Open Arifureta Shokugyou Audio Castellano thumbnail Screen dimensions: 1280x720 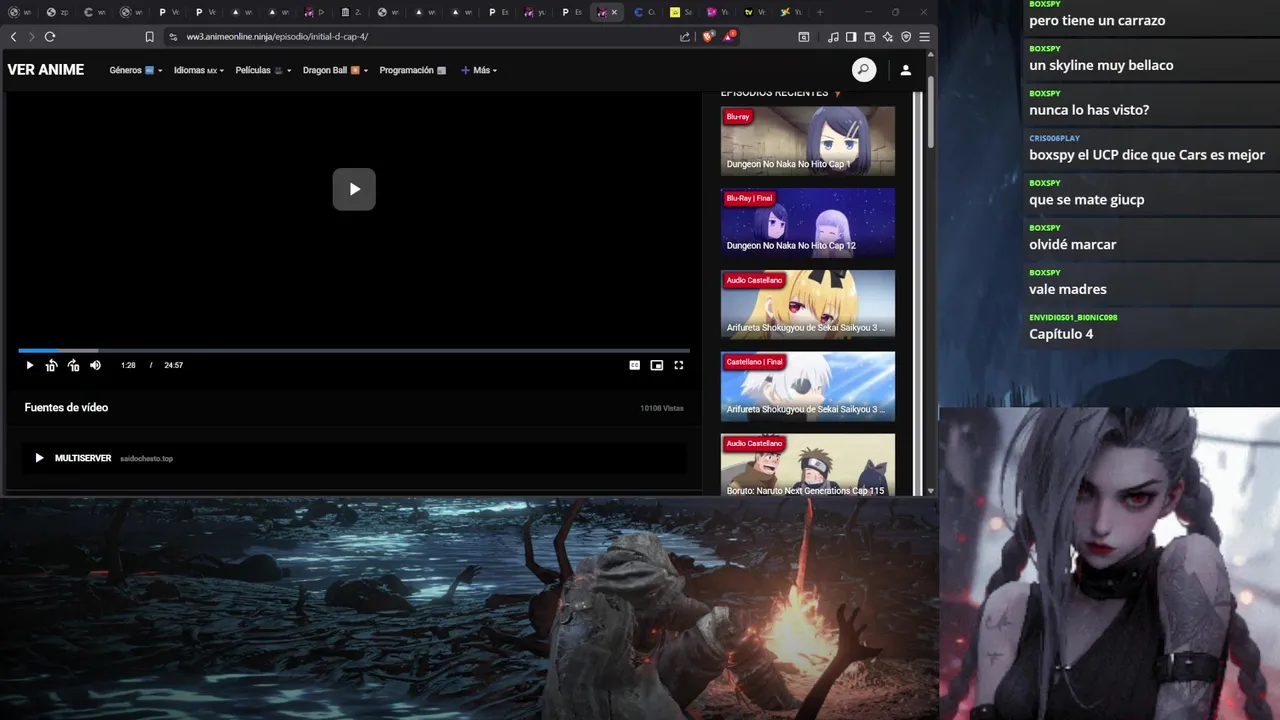(808, 304)
